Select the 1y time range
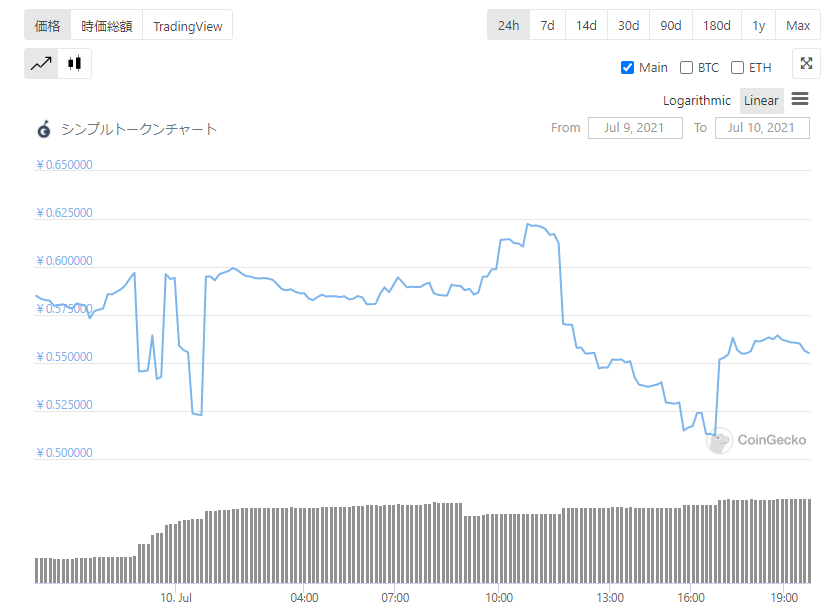This screenshot has height=610, width=837. pos(759,25)
